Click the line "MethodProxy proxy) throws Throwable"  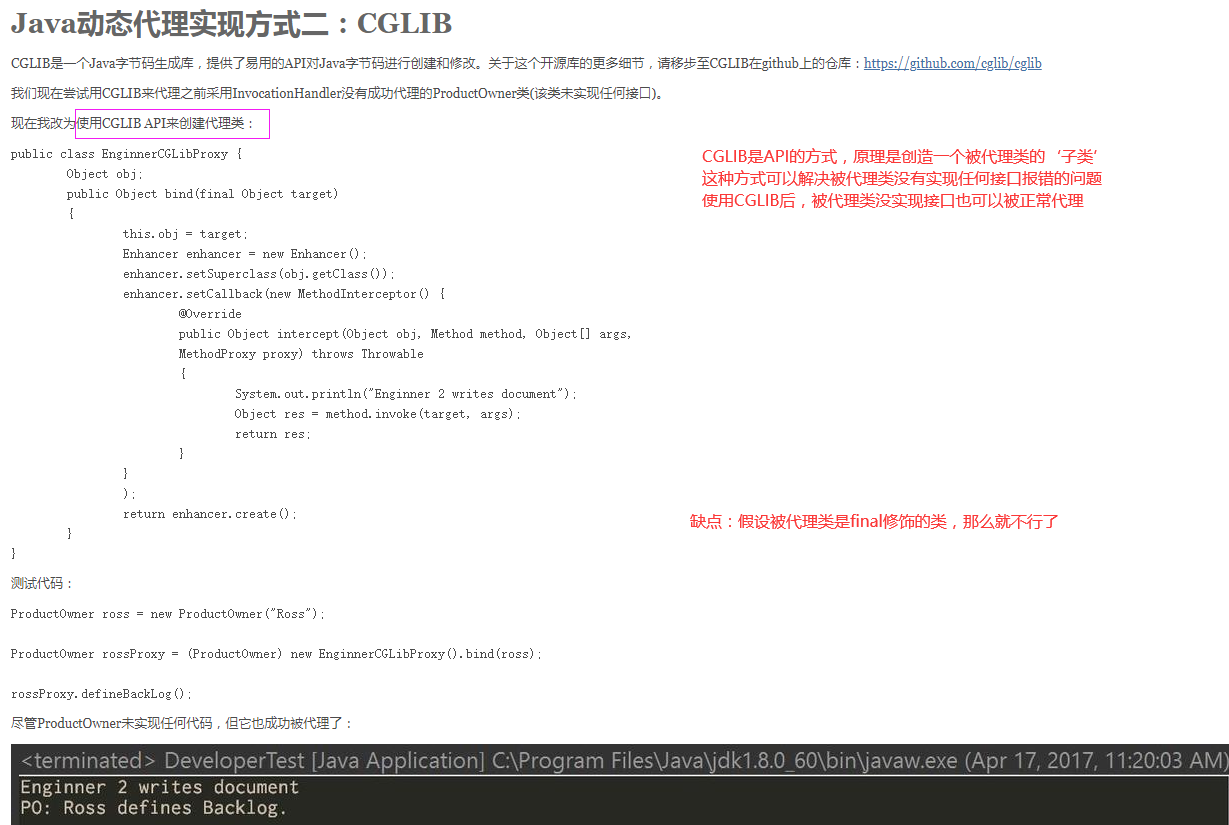[x=301, y=354]
